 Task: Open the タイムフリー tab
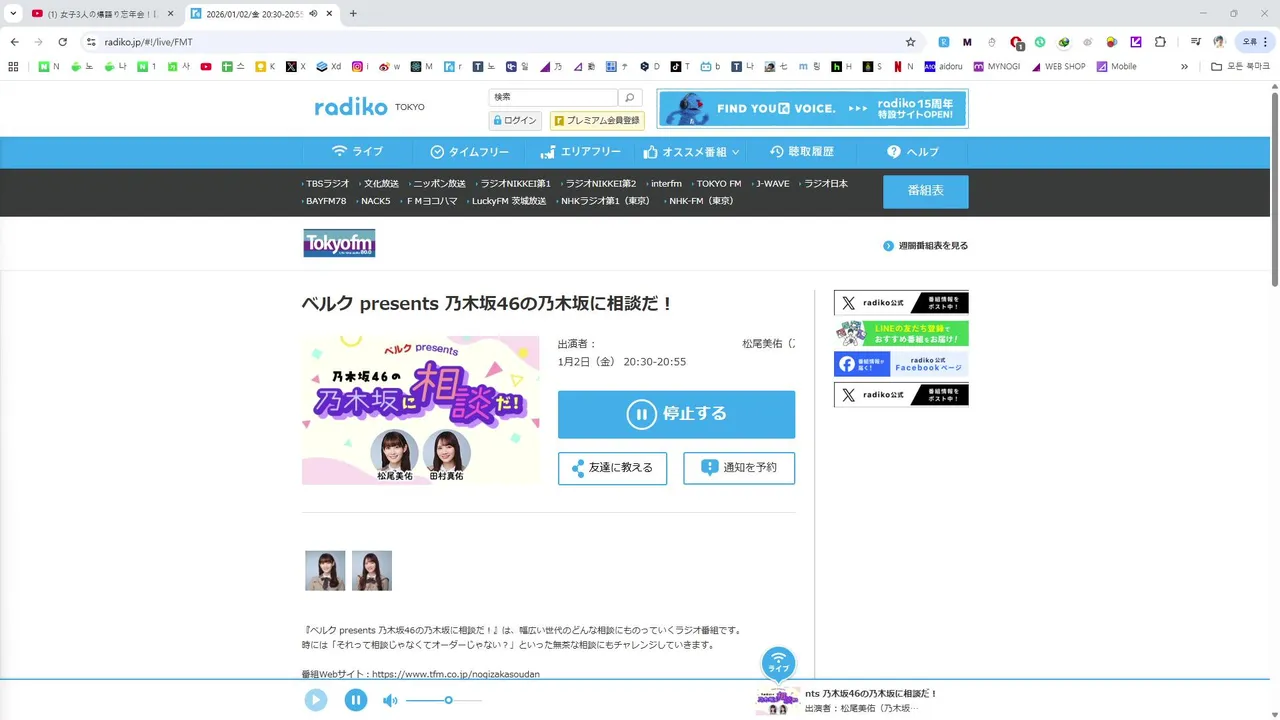click(x=469, y=152)
